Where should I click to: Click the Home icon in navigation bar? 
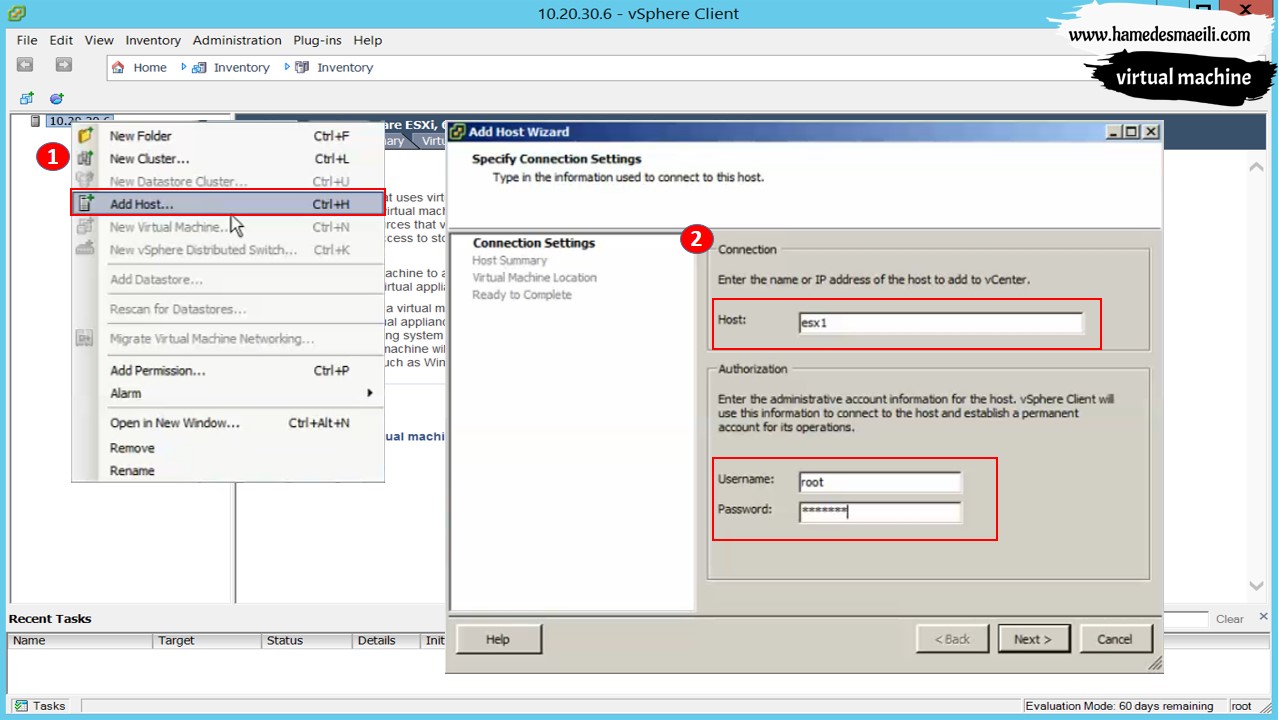[x=119, y=67]
